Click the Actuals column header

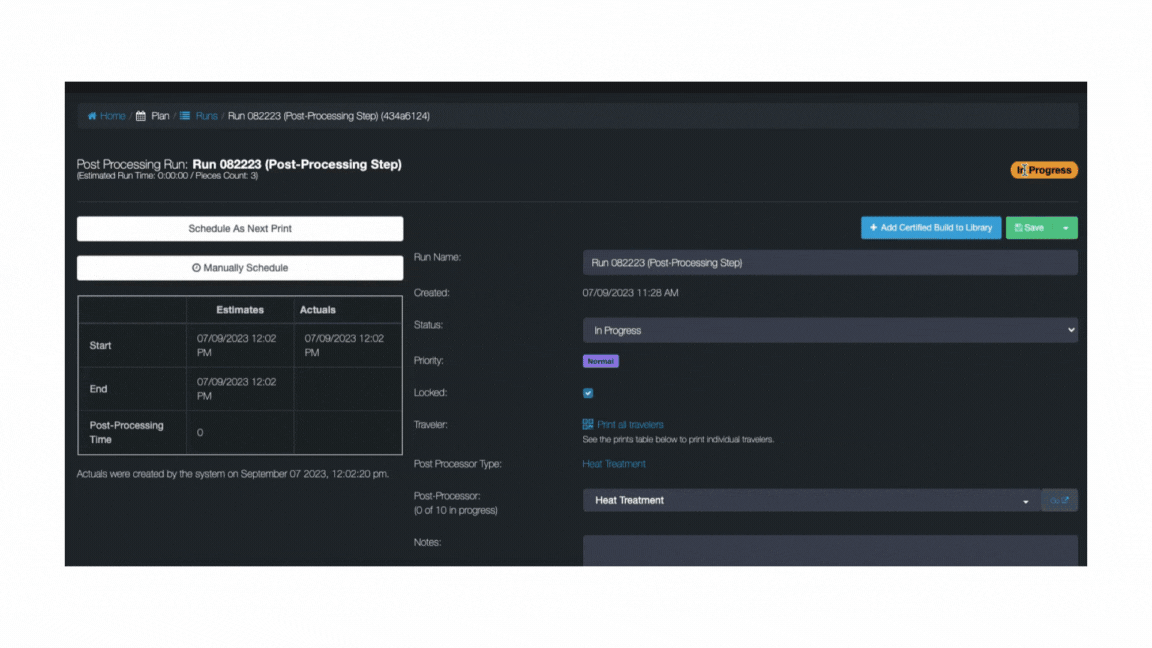click(317, 310)
